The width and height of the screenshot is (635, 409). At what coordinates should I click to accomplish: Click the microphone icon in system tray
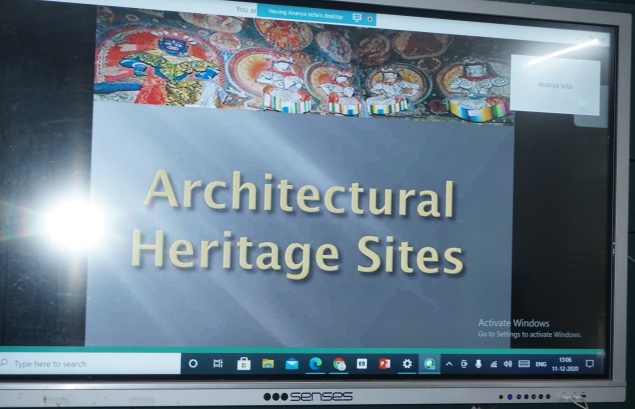click(x=478, y=364)
